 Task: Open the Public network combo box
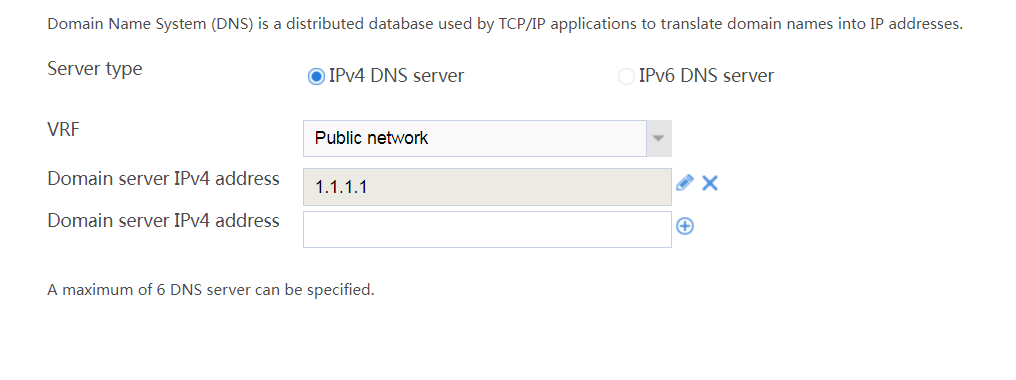(x=487, y=138)
